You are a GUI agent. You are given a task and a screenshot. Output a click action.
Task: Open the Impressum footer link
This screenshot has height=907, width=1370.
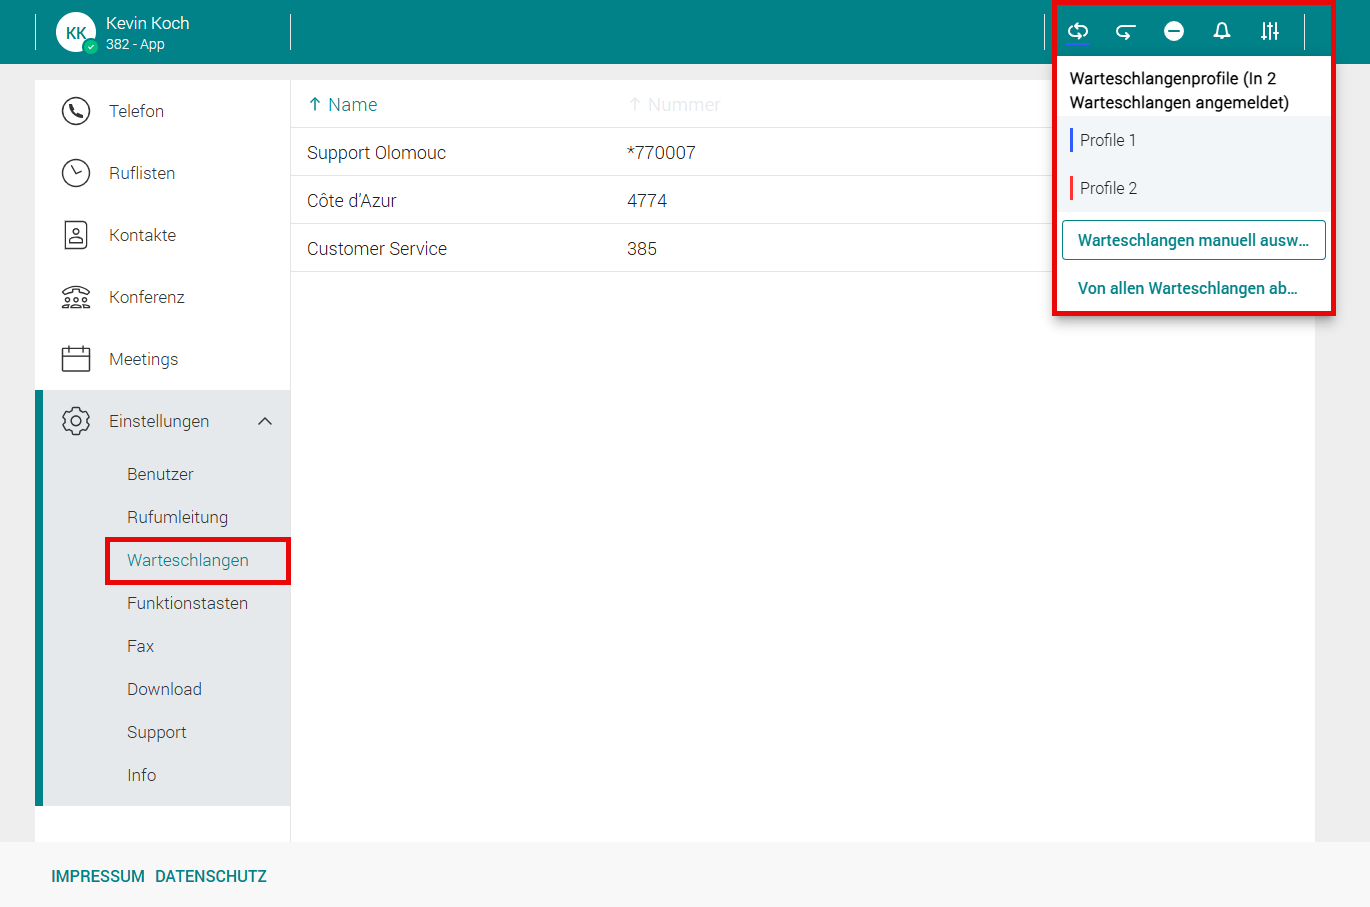coord(98,876)
